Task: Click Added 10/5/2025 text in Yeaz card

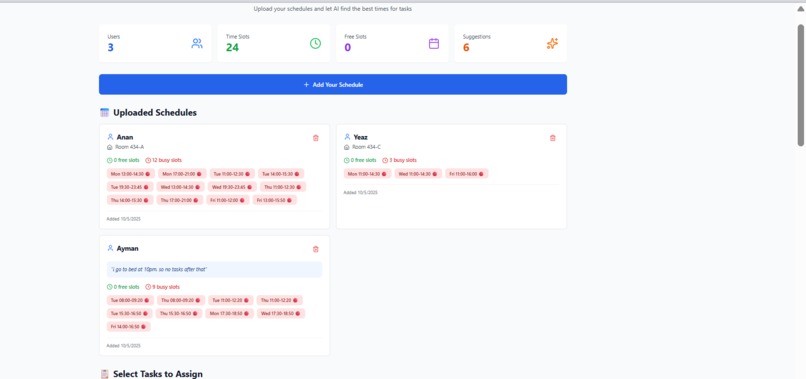Action: 360,192
